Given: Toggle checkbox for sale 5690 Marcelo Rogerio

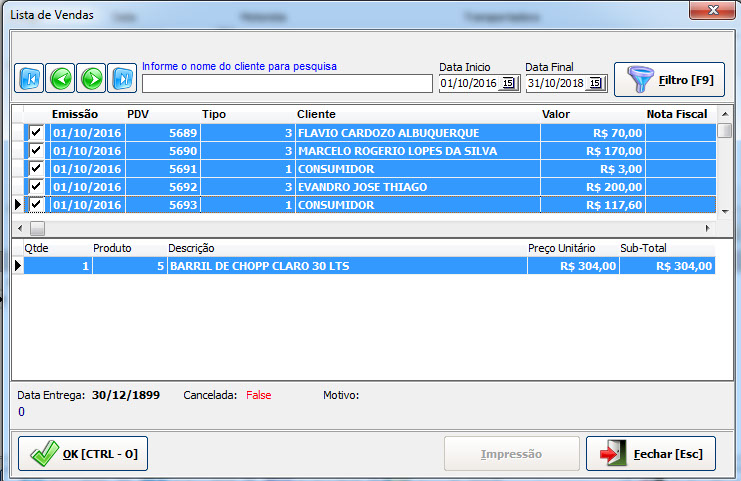Looking at the screenshot, I should click(36, 151).
